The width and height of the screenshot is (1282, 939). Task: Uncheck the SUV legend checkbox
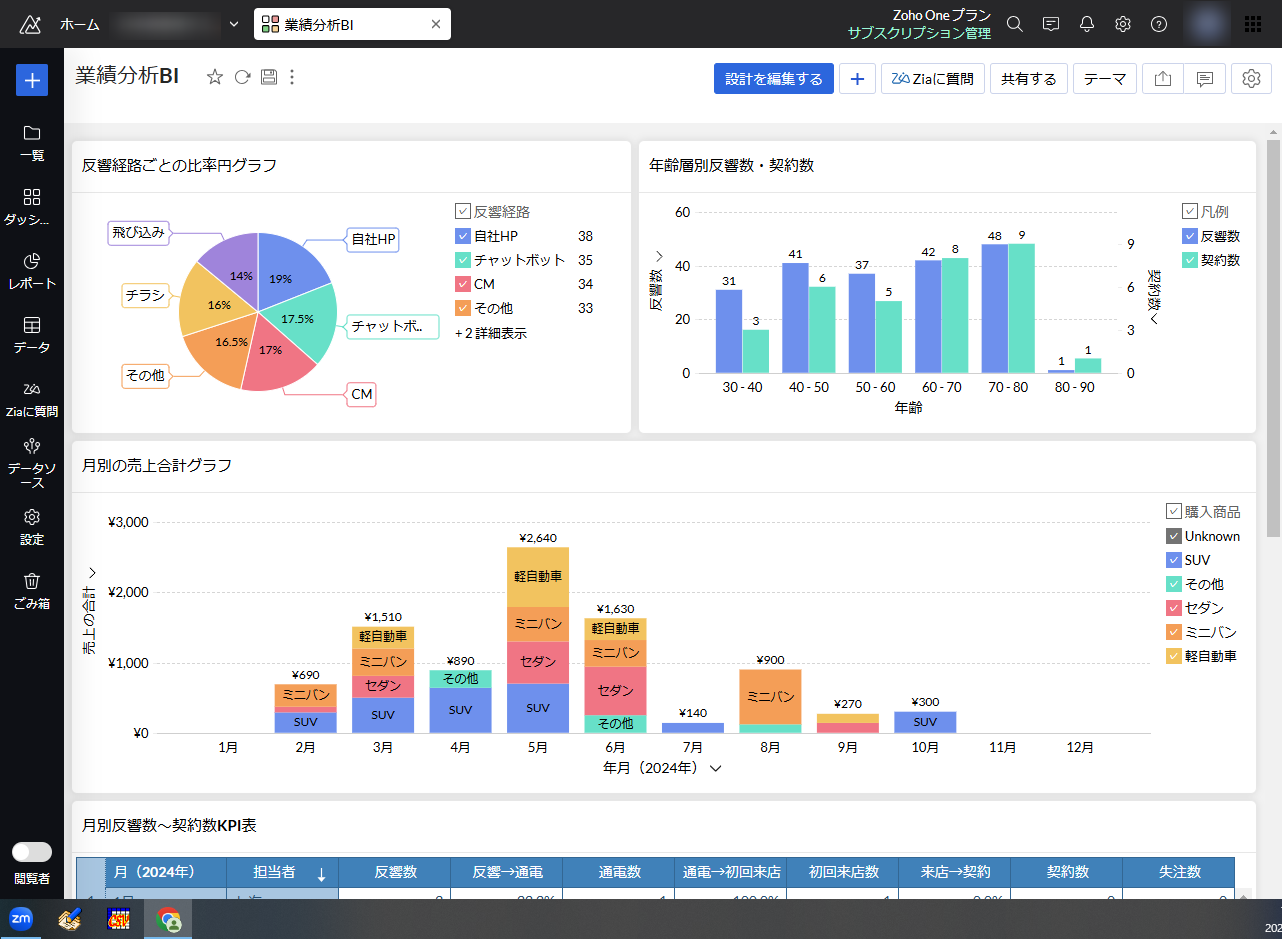point(1174,560)
